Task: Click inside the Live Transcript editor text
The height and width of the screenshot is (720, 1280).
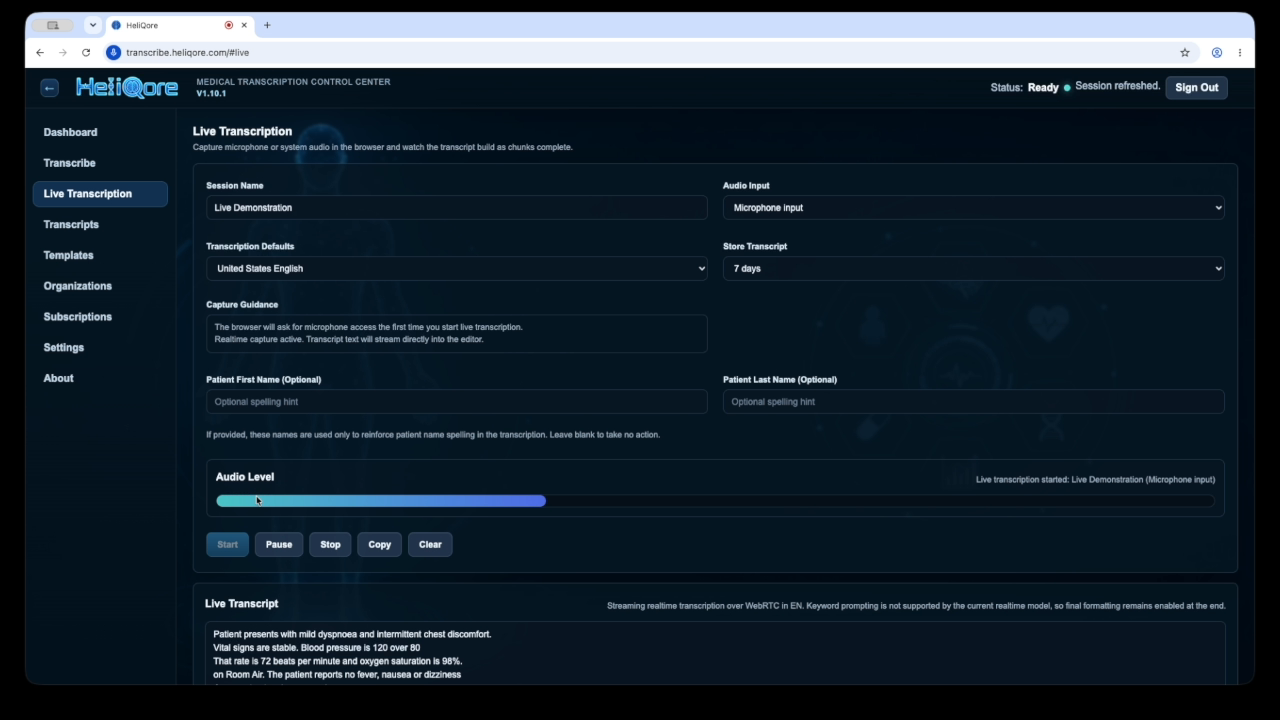Action: pyautogui.click(x=715, y=654)
